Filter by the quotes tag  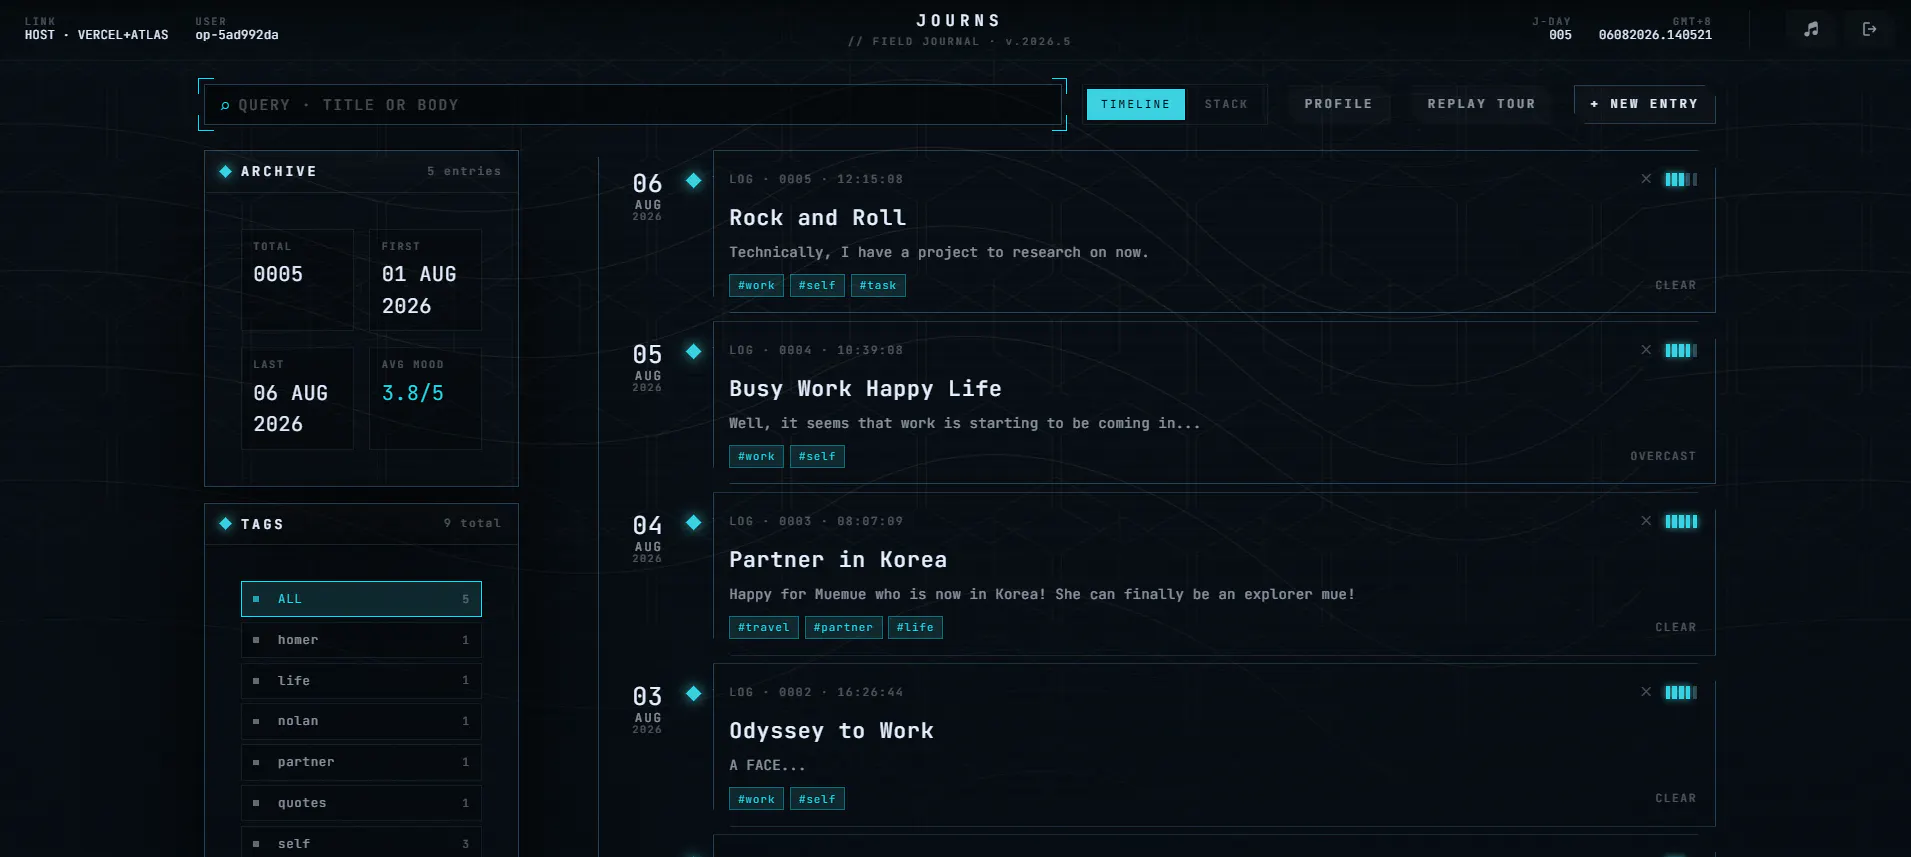pos(361,803)
